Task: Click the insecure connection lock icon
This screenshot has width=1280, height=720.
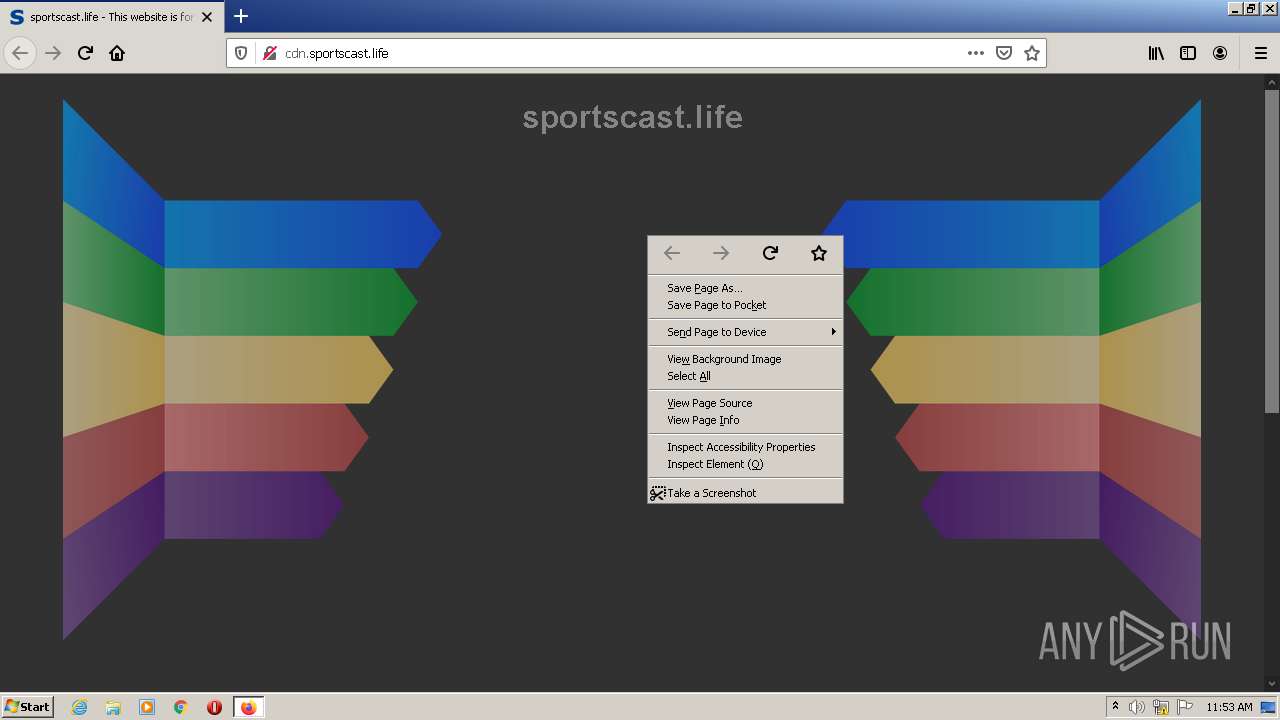Action: 269,53
